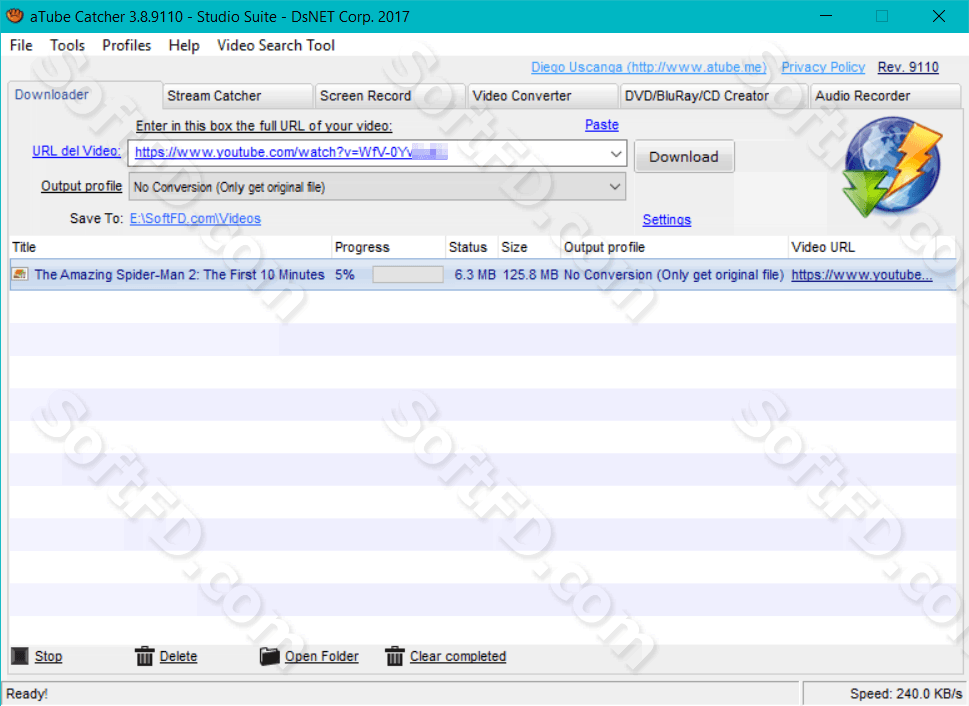Screen dimensions: 969x706
Task: Switch to the Stream Catcher tab
Action: (x=237, y=96)
